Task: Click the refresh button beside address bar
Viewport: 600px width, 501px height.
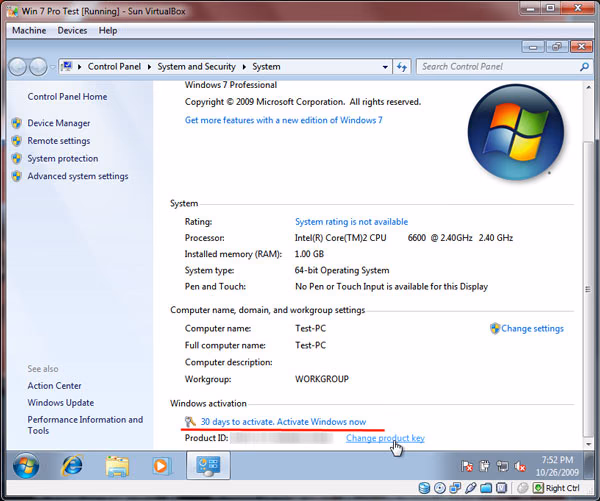Action: click(x=402, y=67)
